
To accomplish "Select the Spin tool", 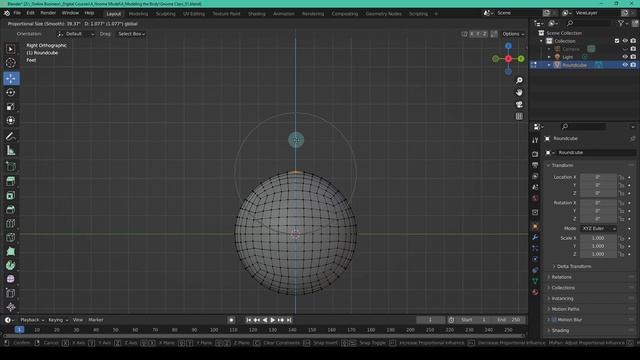I will pos(11,265).
